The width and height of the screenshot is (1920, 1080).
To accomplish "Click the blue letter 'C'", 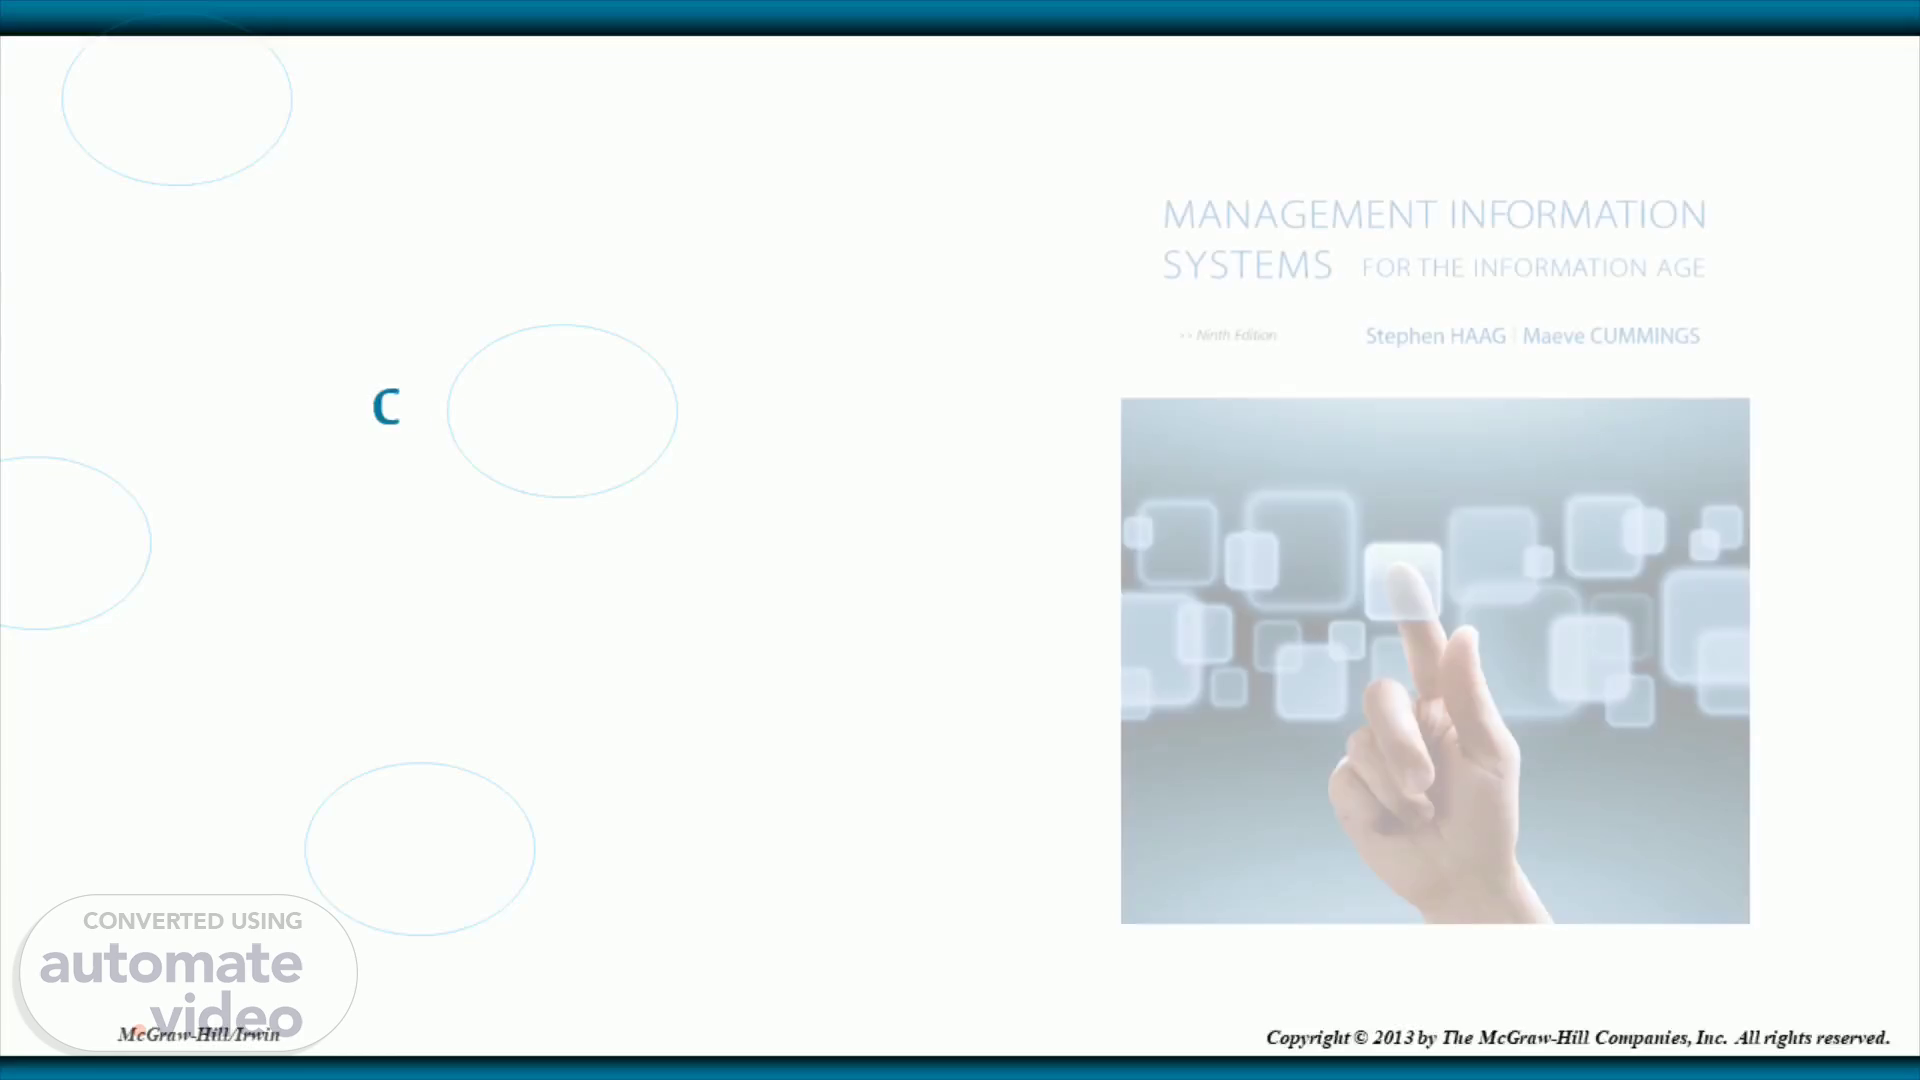I will tap(386, 407).
